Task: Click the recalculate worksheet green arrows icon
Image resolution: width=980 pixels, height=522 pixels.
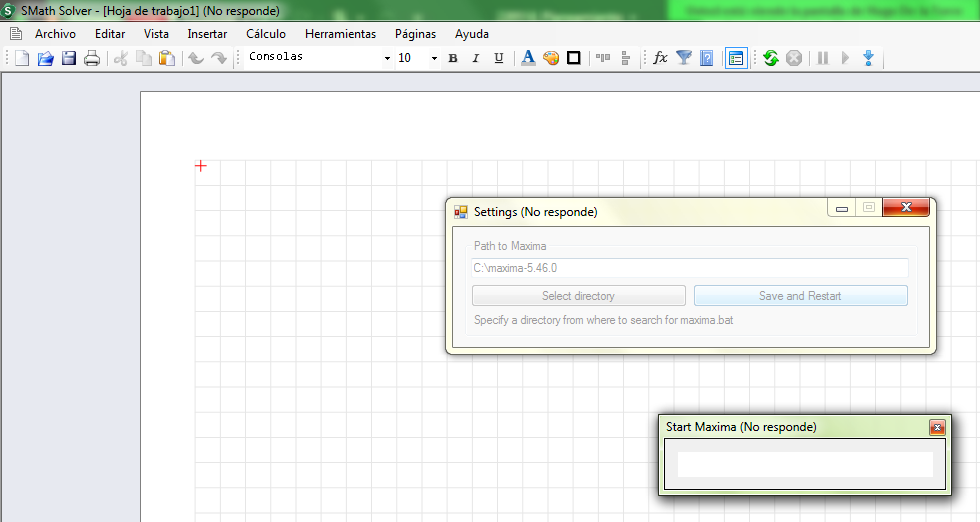Action: (770, 58)
